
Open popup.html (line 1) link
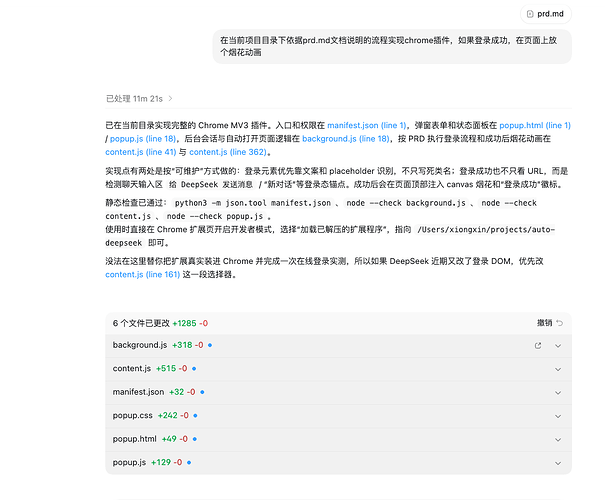pyautogui.click(x=534, y=125)
